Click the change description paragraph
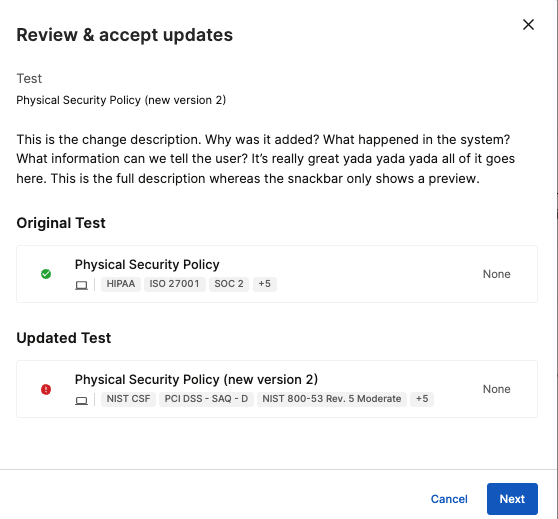Viewport: 558px width, 519px height. pyautogui.click(x=265, y=159)
